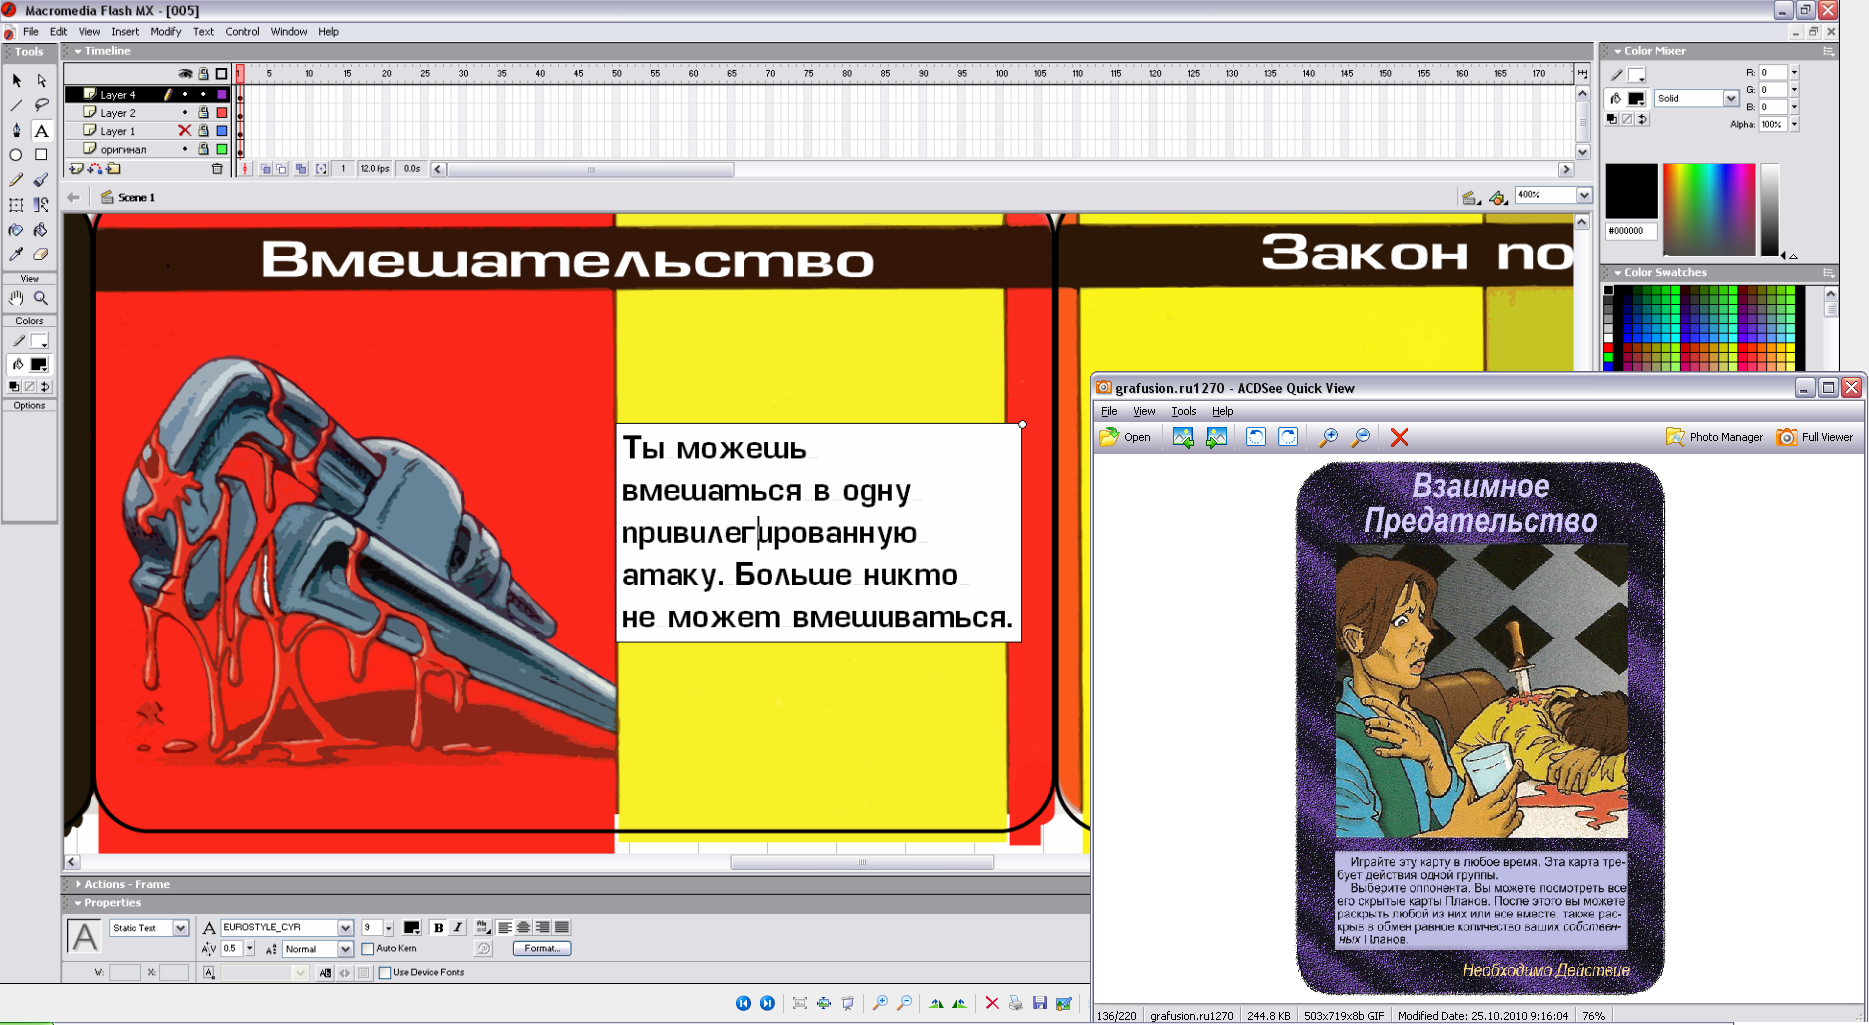Viewport: 1869px width, 1025px height.
Task: Select the Subselection tool
Action: (41, 80)
